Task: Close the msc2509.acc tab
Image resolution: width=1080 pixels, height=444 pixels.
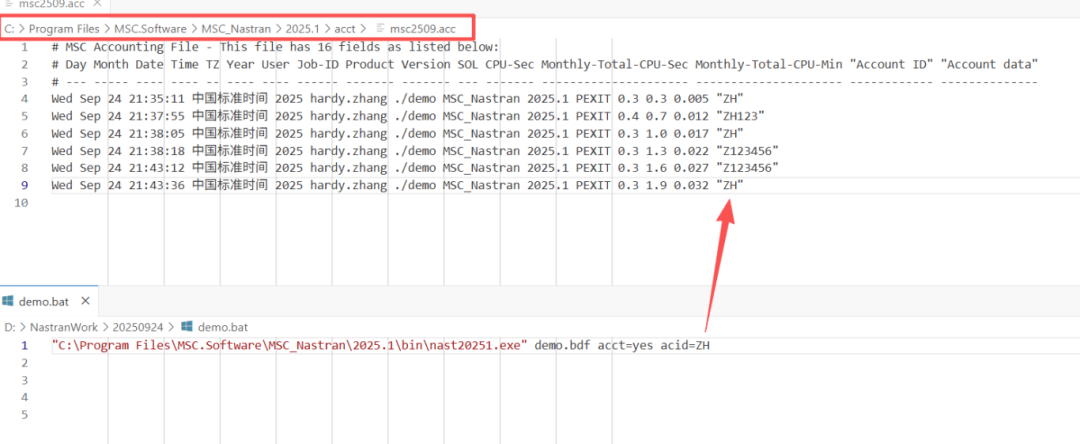Action: [x=97, y=3]
